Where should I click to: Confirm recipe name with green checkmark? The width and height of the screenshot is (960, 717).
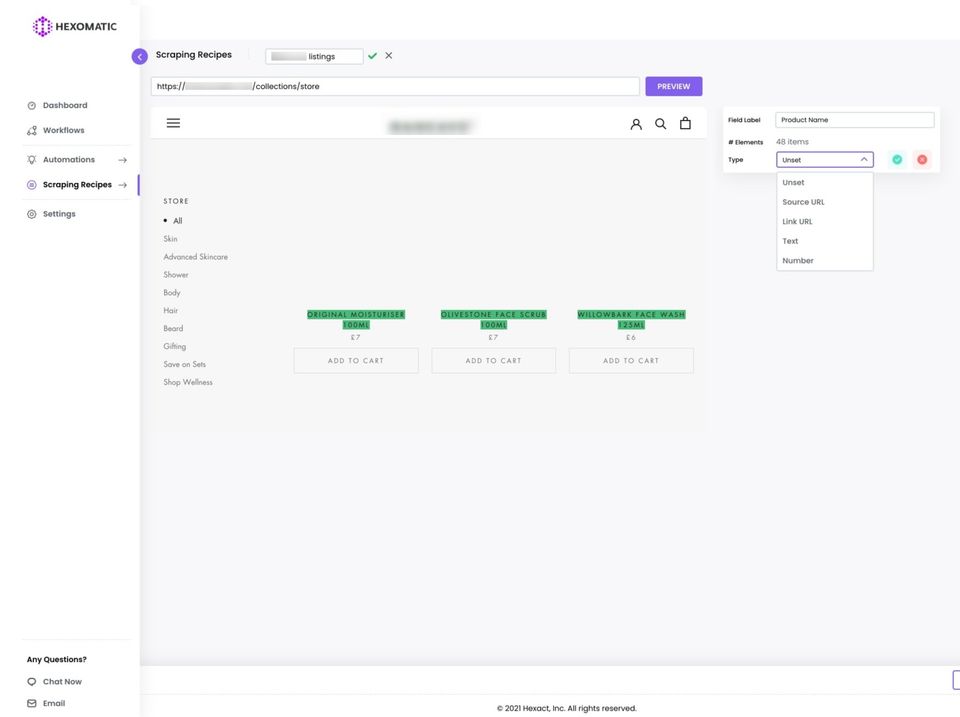(x=372, y=56)
